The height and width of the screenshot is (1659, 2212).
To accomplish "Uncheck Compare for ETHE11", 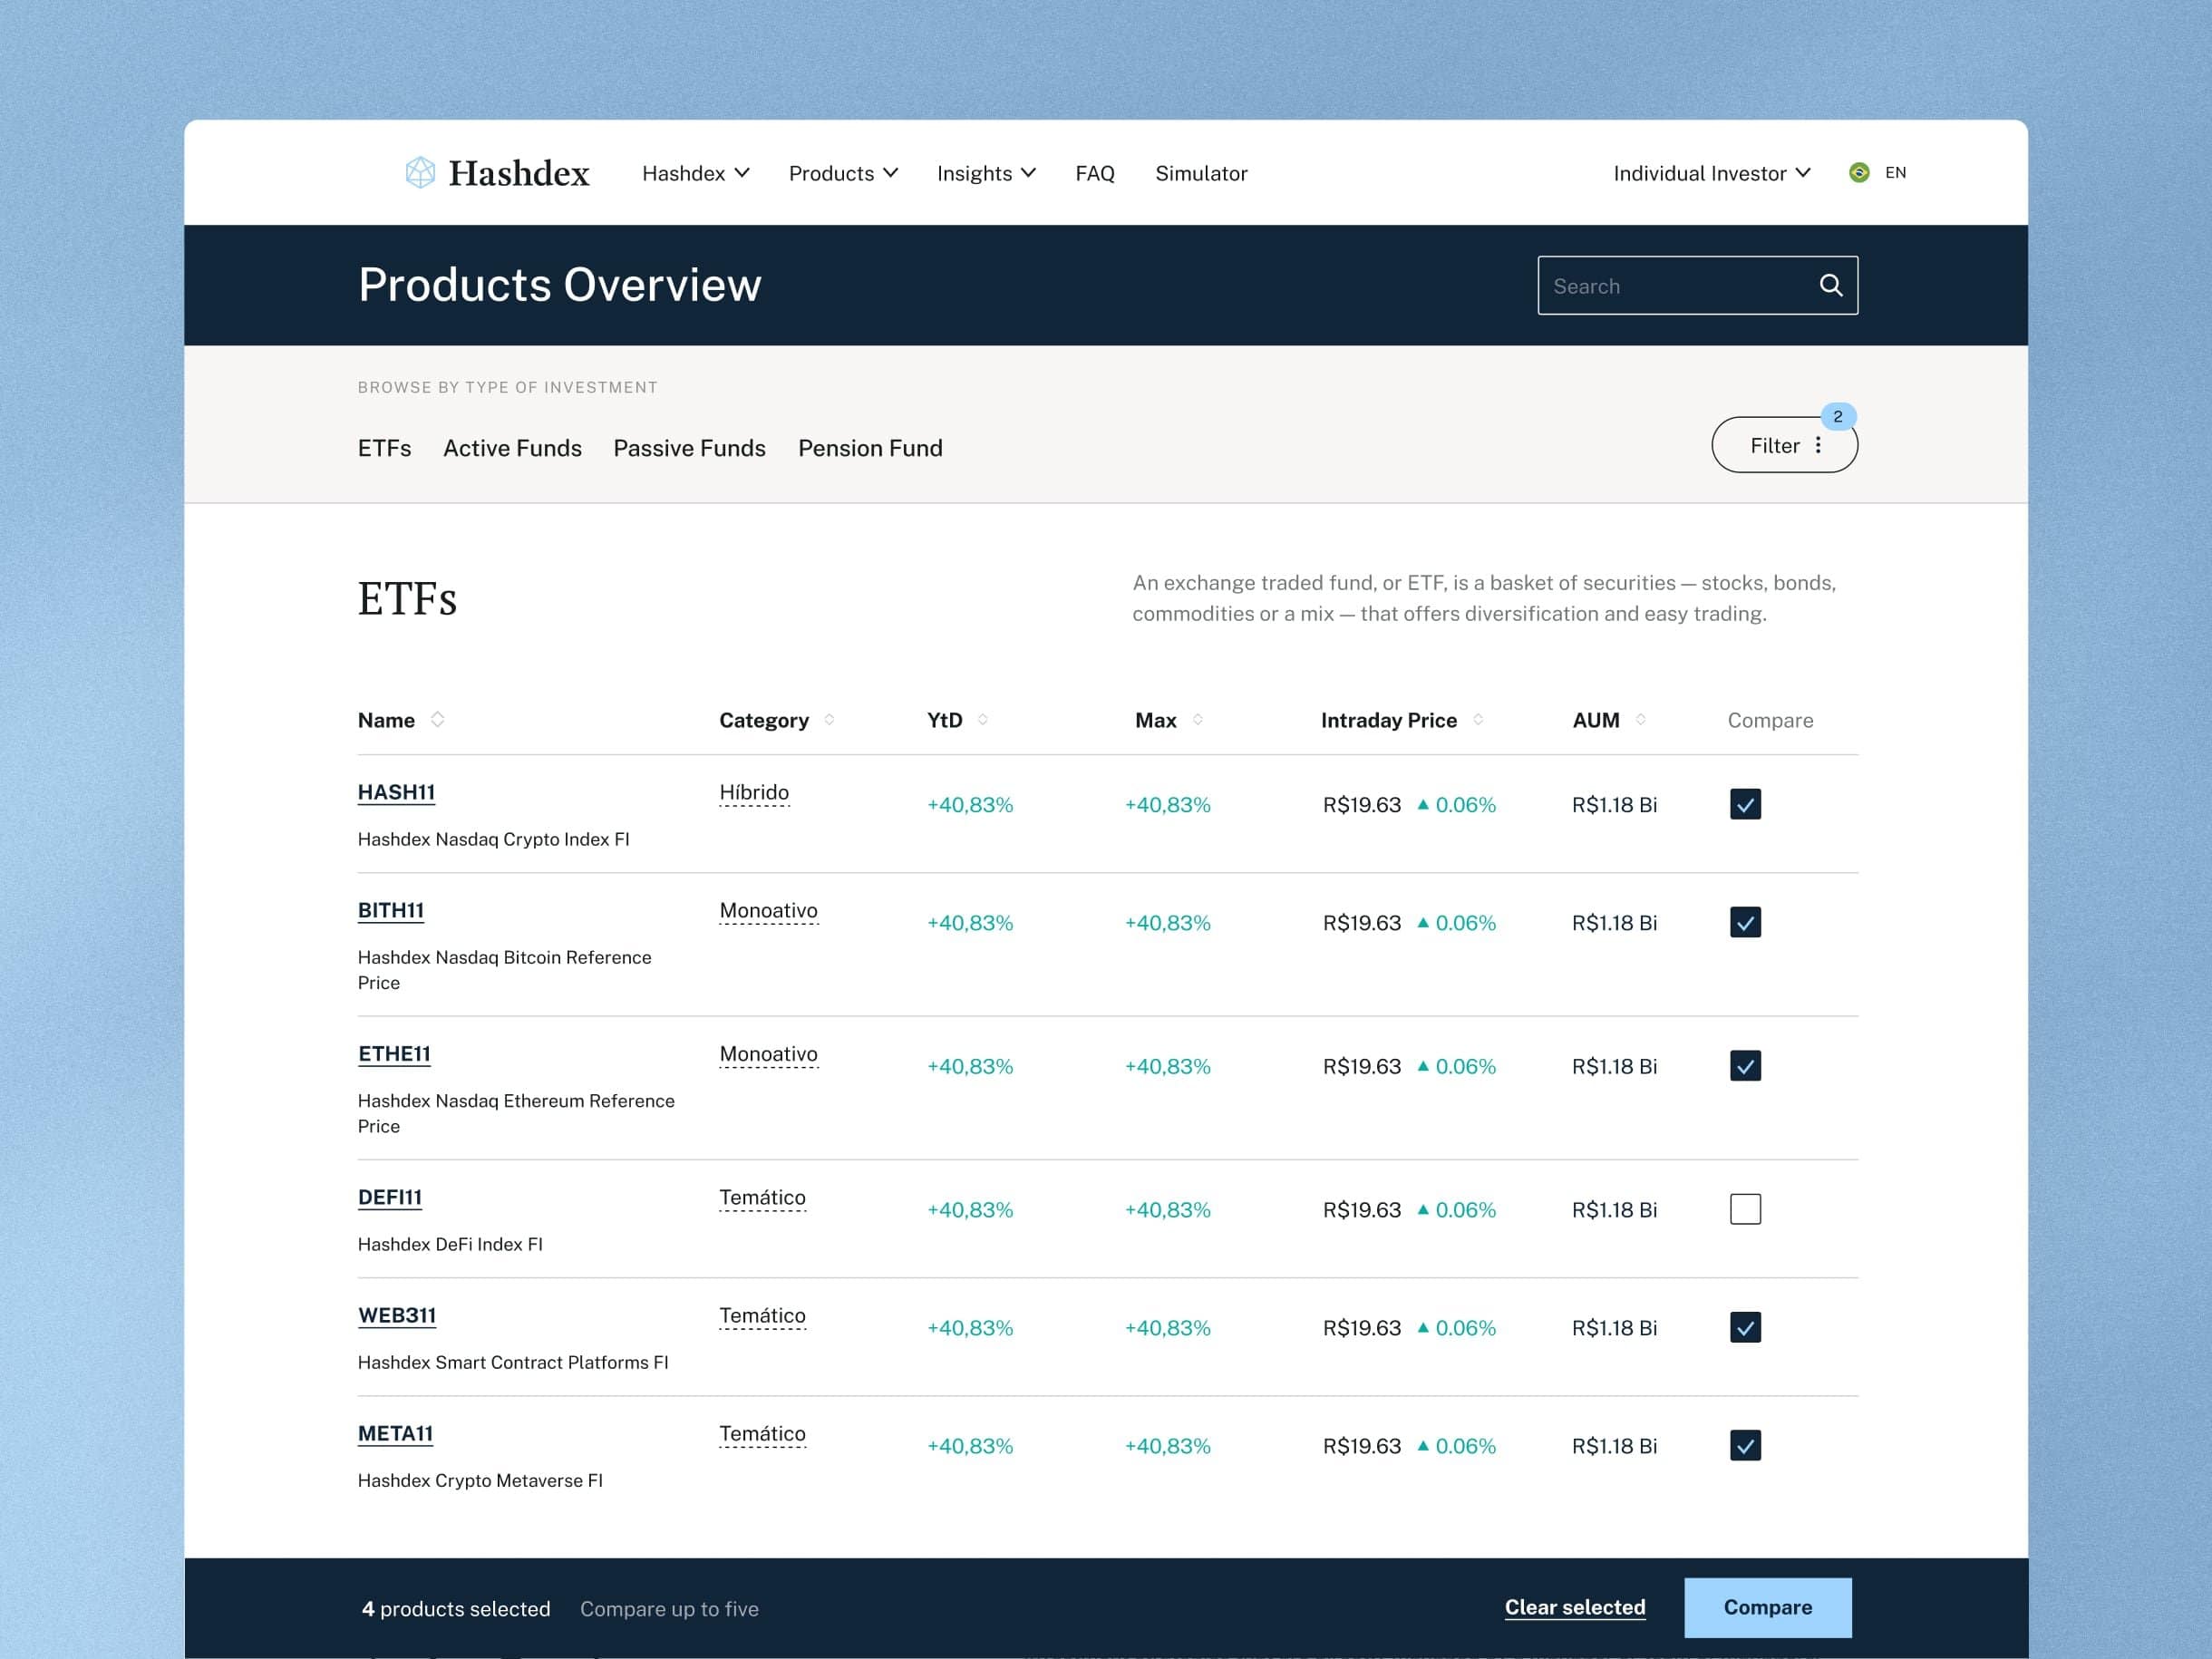I will point(1745,1066).
